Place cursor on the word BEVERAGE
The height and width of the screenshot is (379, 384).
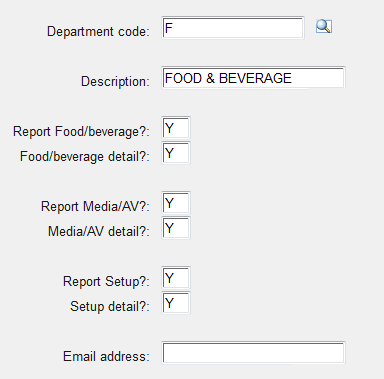[x=255, y=78]
